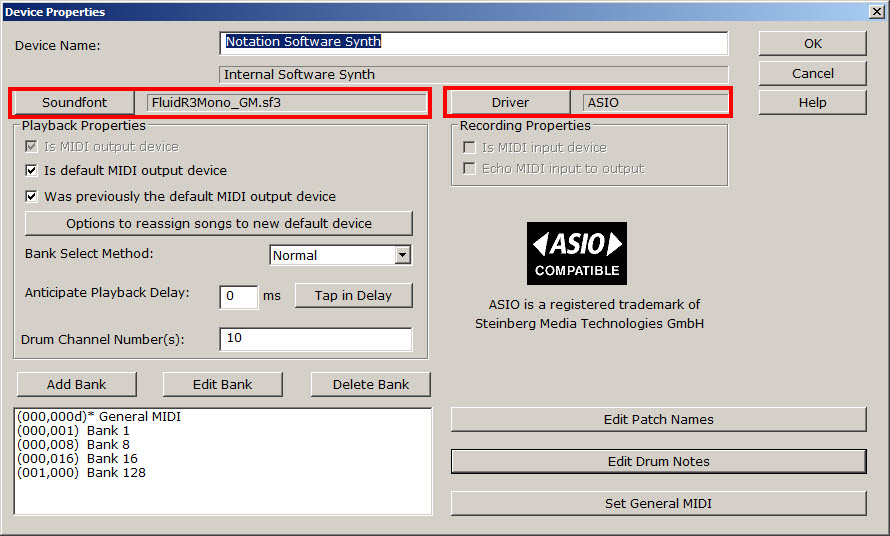The image size is (890, 536).
Task: Click the Soundfont button
Action: 74,102
